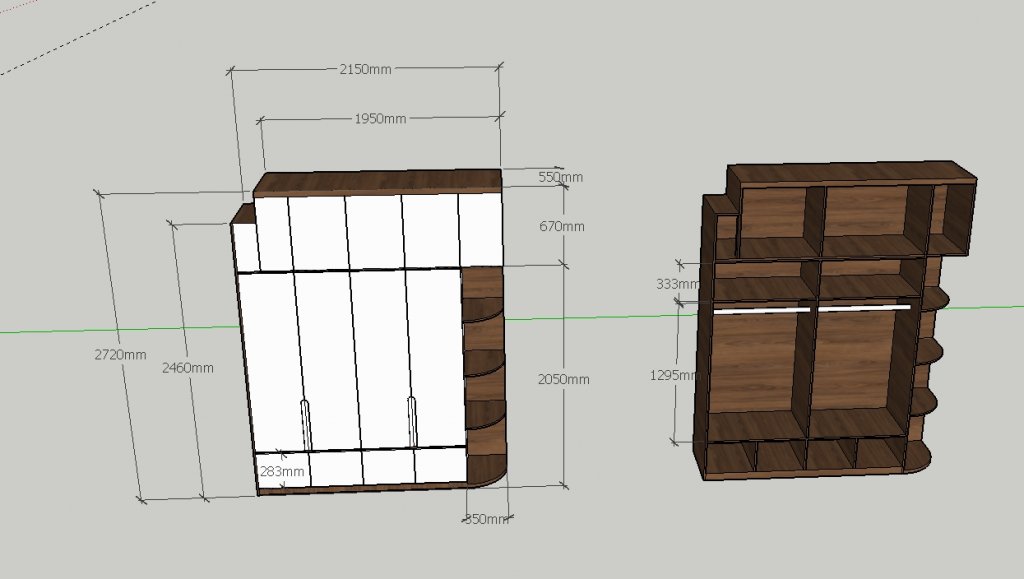Click the 670mm dimension text
The image size is (1024, 579).
tap(562, 227)
